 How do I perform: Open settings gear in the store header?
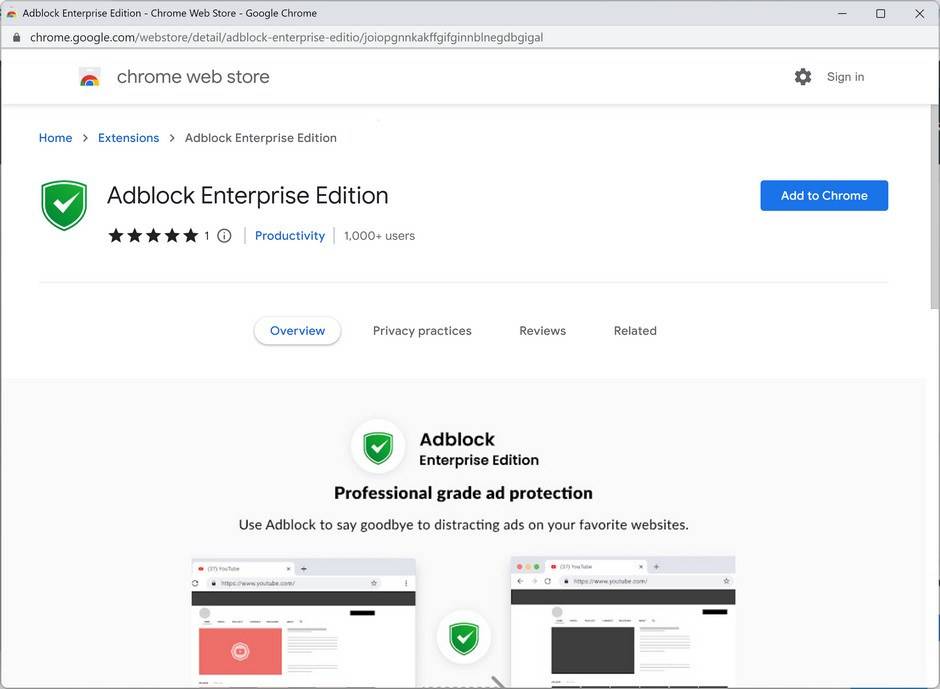(803, 77)
